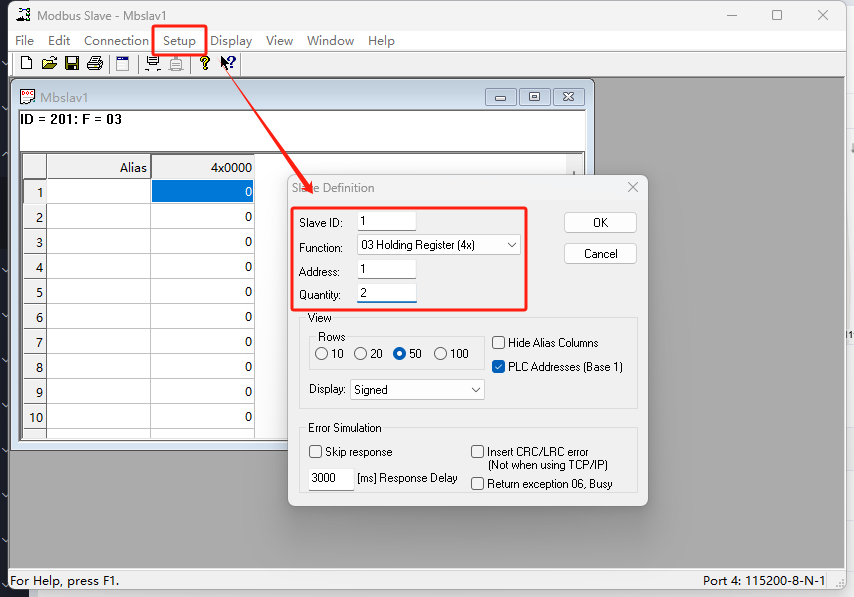Click the context help arrow icon
Viewport: 854px width, 597px height.
pyautogui.click(x=228, y=63)
